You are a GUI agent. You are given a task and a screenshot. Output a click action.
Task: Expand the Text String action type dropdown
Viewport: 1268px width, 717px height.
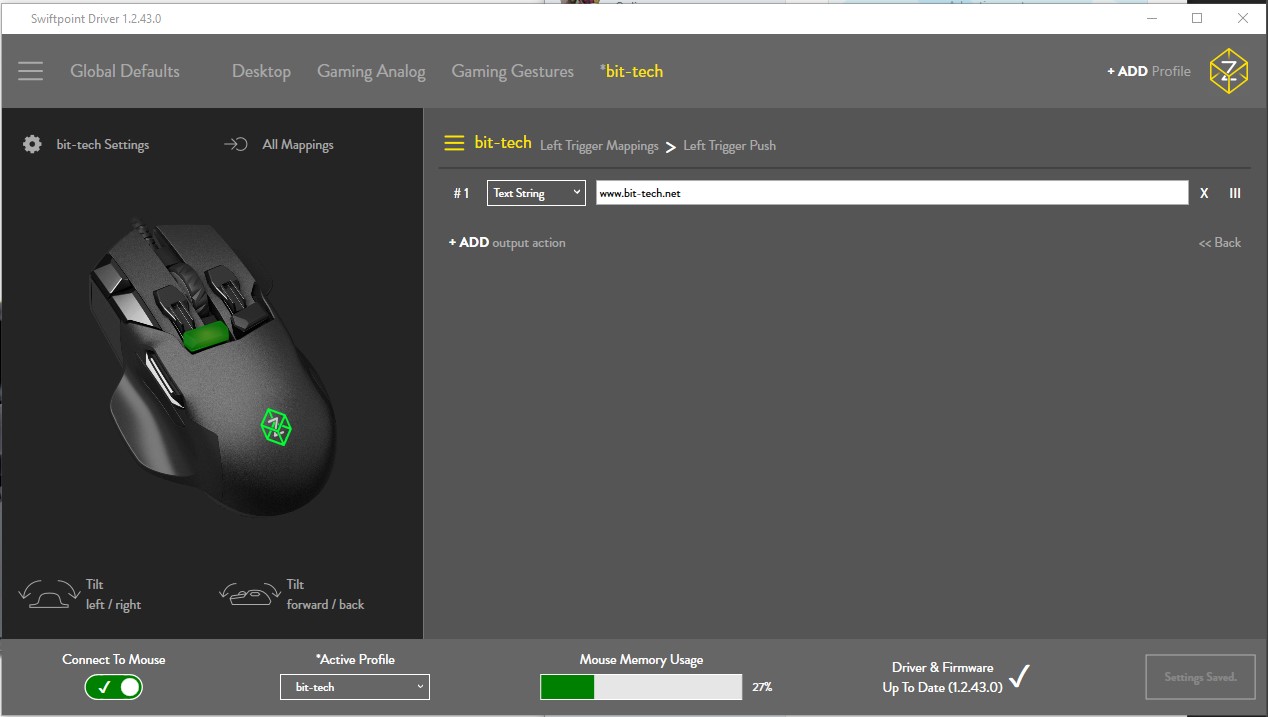coord(536,193)
